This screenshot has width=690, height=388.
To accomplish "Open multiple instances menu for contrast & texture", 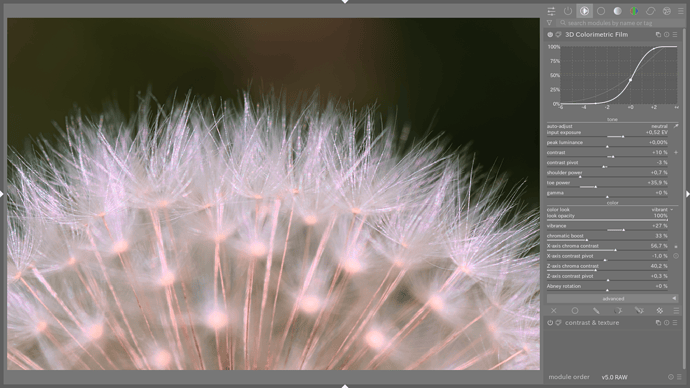I will point(658,323).
